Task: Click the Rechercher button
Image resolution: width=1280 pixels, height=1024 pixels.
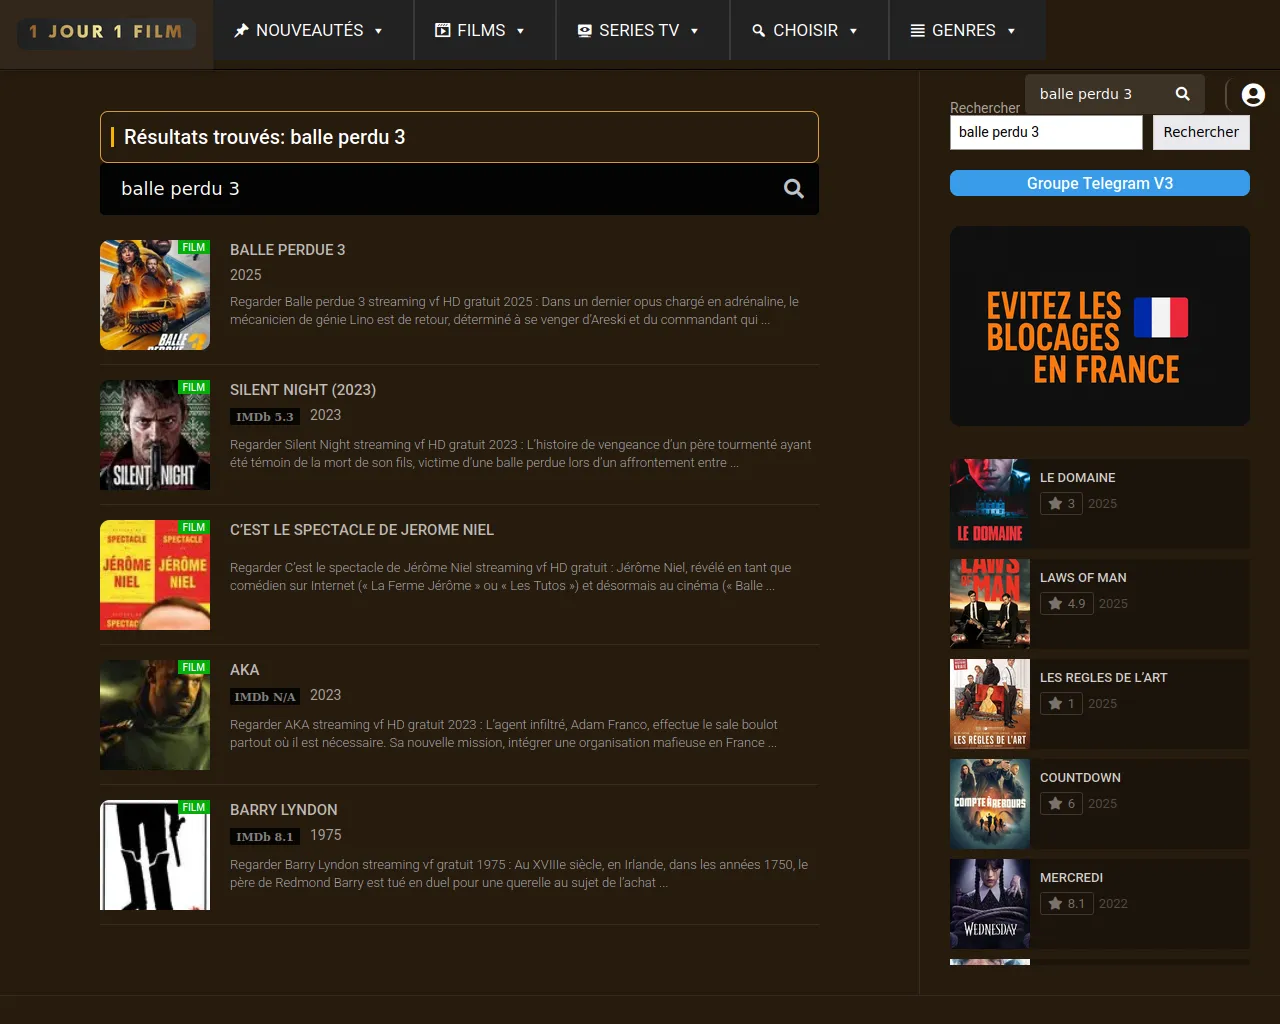Action: point(1201,132)
